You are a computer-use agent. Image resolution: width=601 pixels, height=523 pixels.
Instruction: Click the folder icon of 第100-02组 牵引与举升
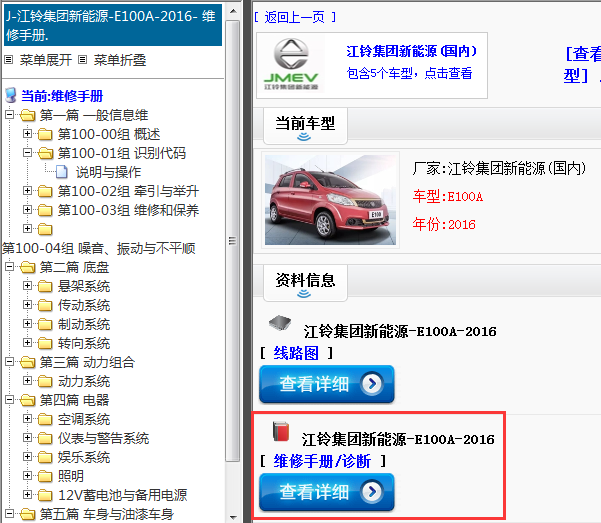click(x=45, y=191)
